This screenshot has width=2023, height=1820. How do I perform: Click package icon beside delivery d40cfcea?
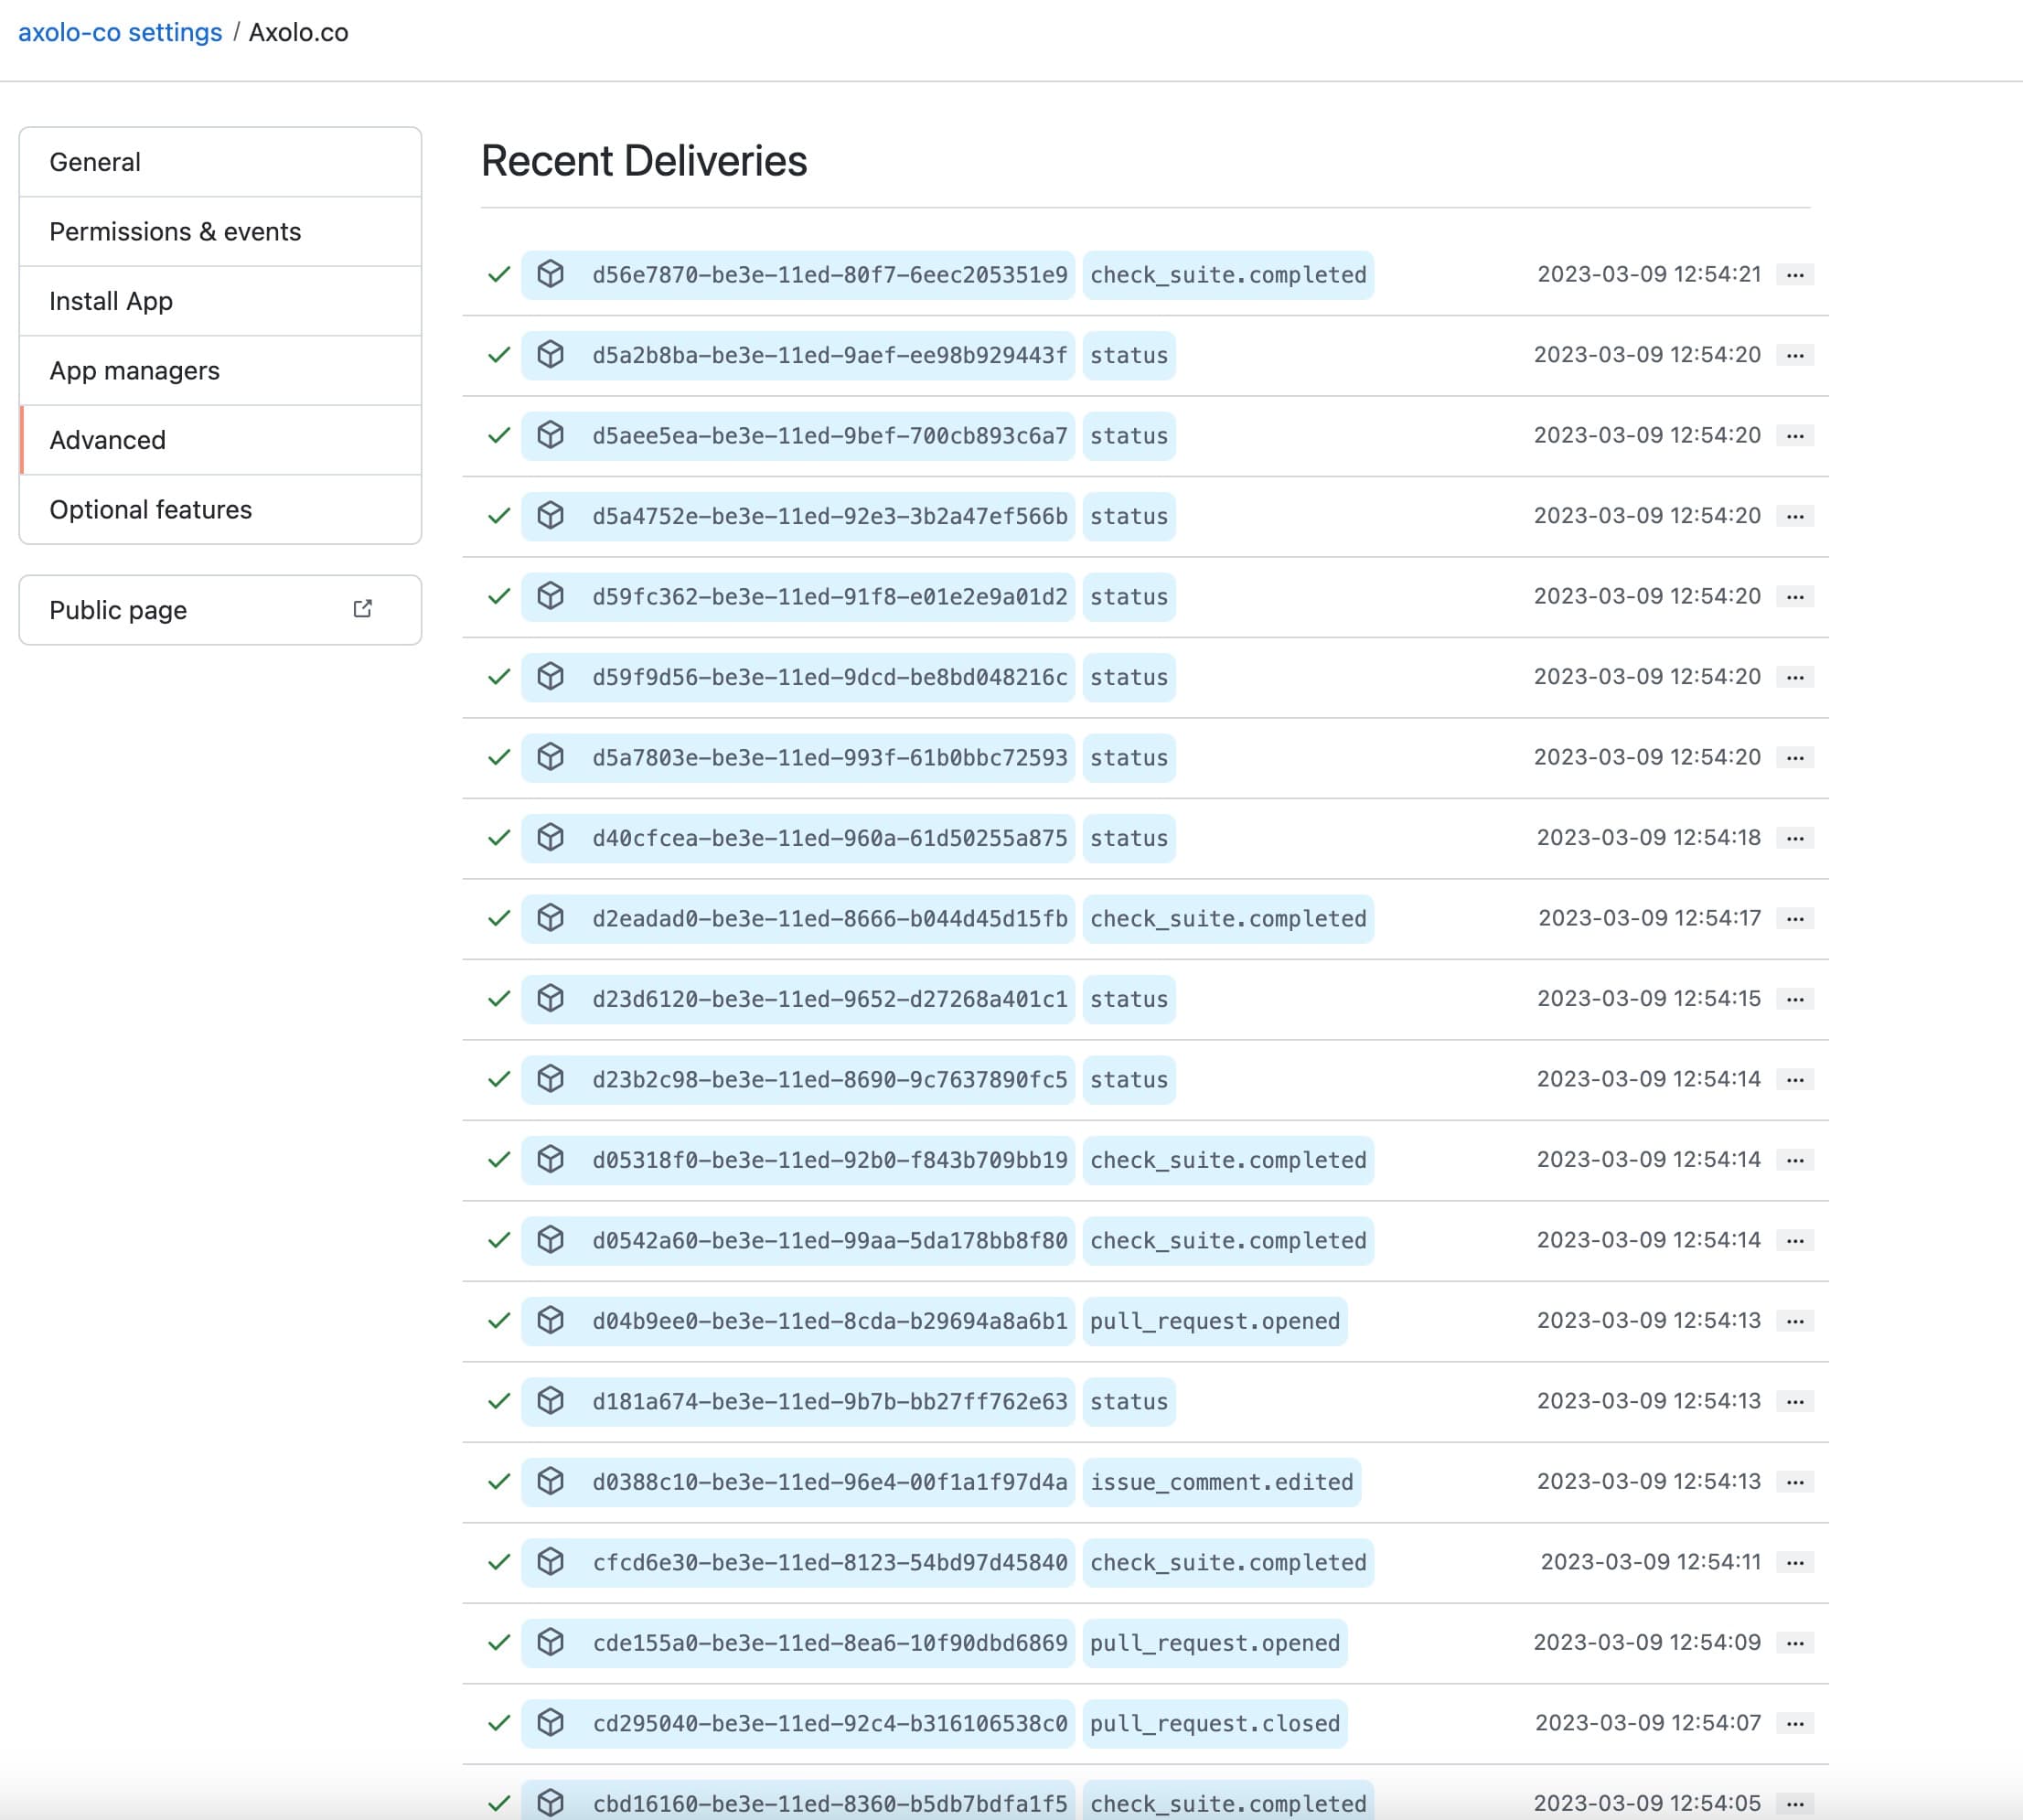(550, 837)
